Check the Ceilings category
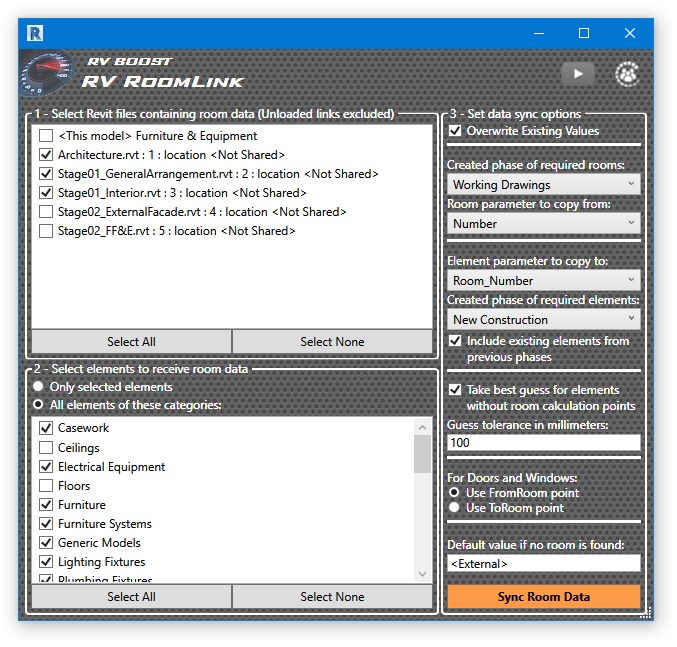677x647 pixels. [x=46, y=448]
